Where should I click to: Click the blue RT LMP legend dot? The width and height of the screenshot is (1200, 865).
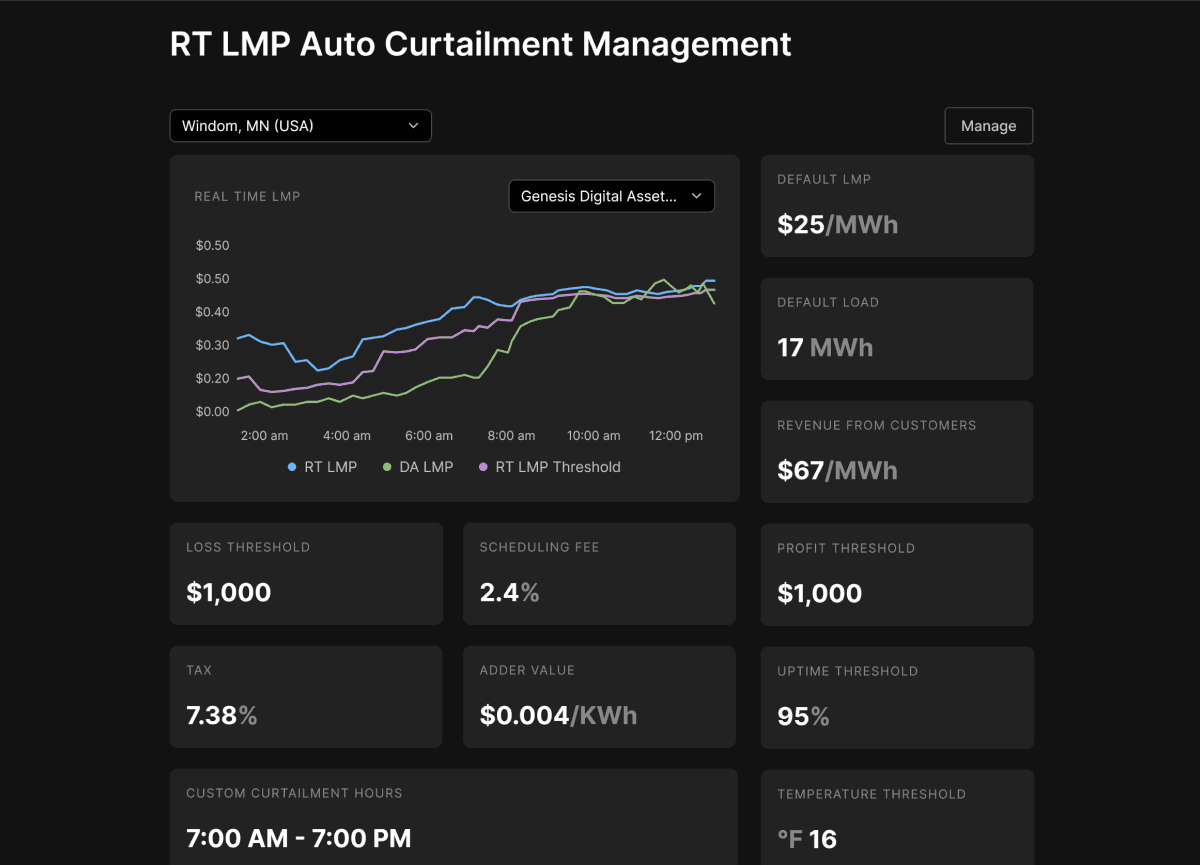[293, 467]
